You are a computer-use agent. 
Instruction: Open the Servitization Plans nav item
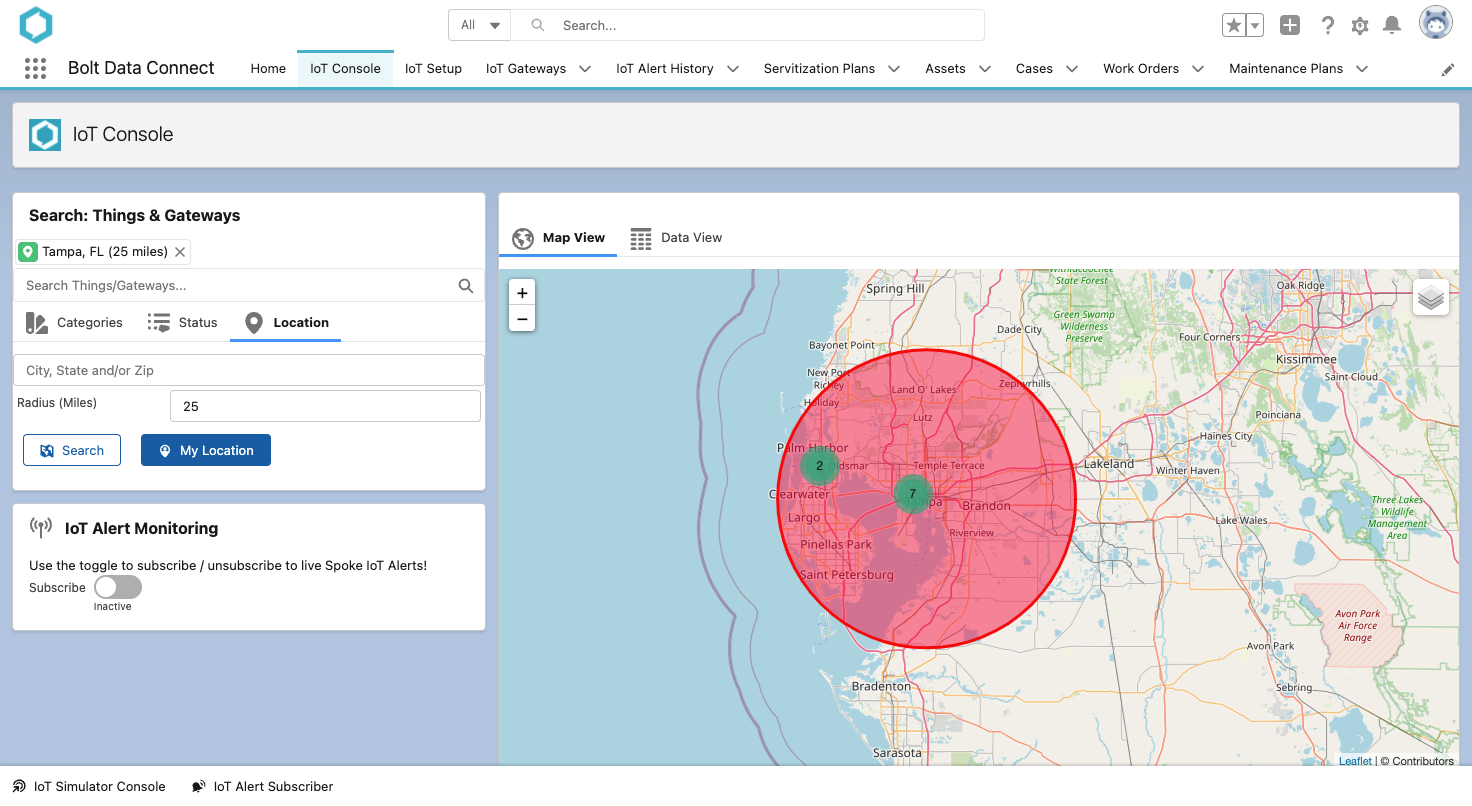819,69
